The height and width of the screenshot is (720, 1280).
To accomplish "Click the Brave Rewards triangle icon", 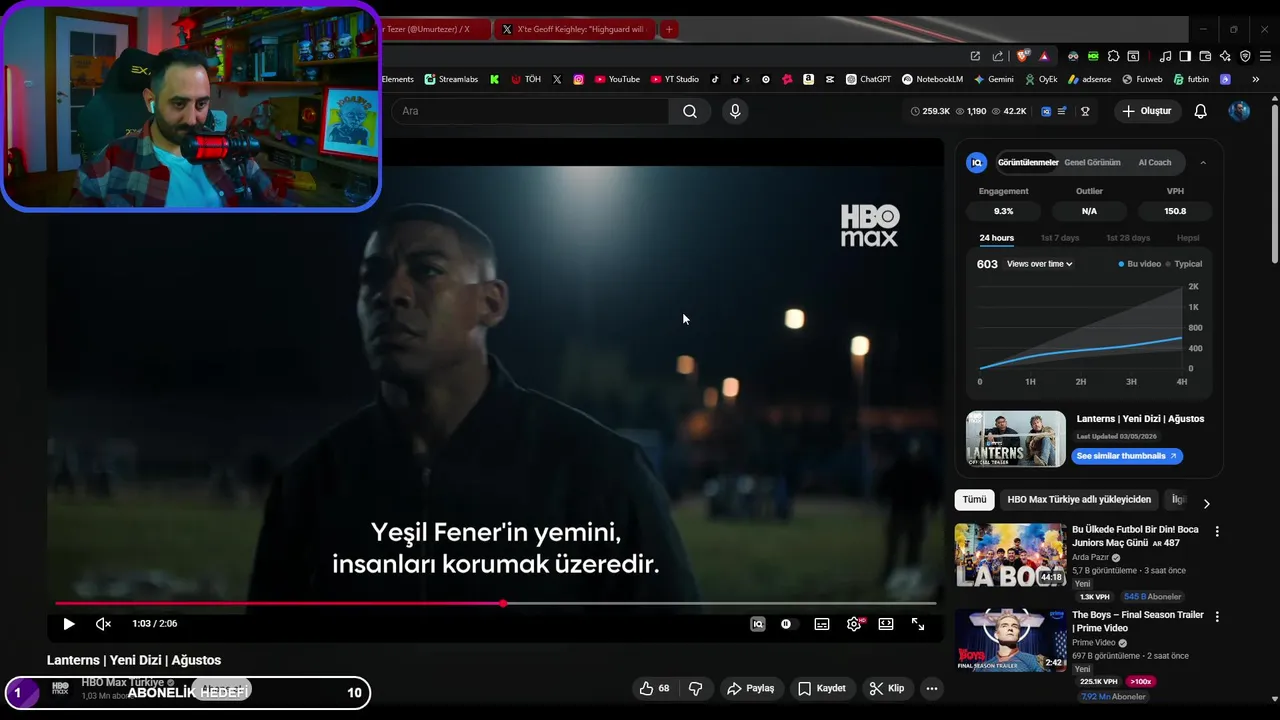I will (1044, 56).
